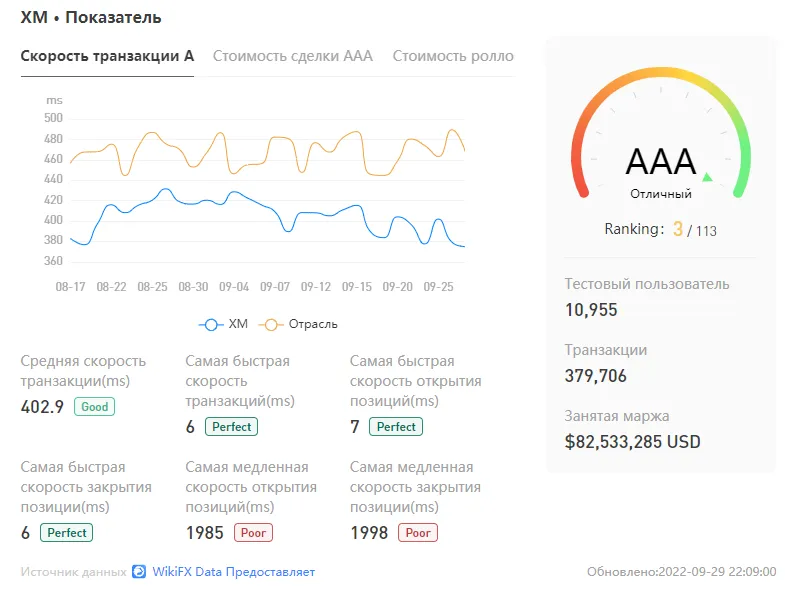Viewport: 785px width, 590px height.
Task: Click the XM • Показатель heading
Action: tap(91, 18)
